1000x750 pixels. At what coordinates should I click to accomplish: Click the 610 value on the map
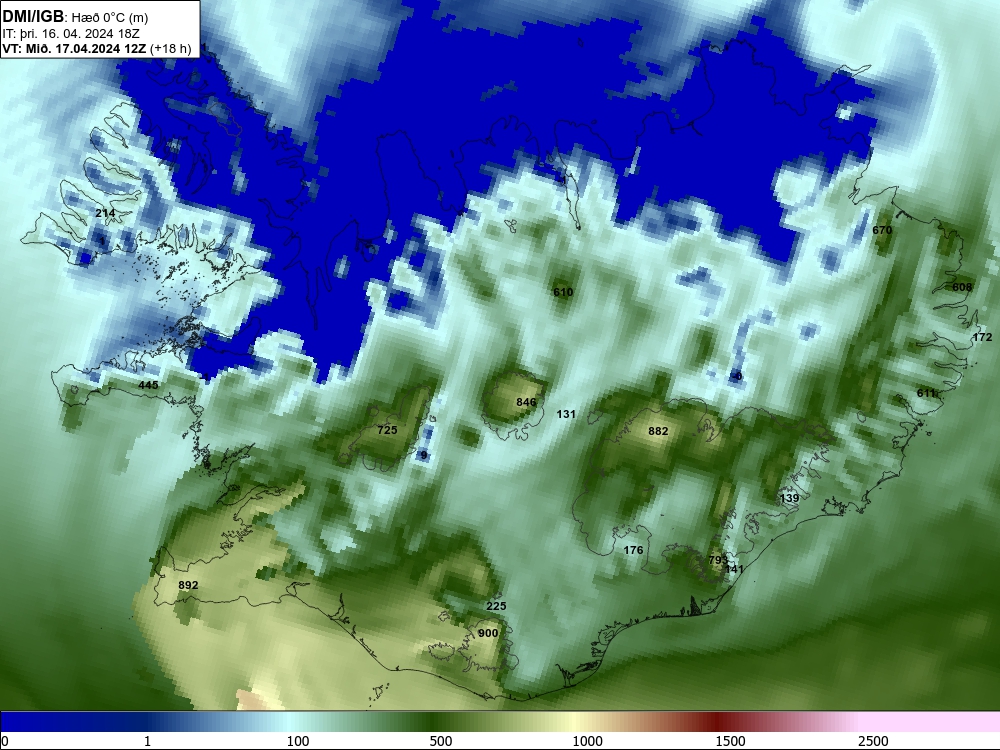tap(562, 292)
